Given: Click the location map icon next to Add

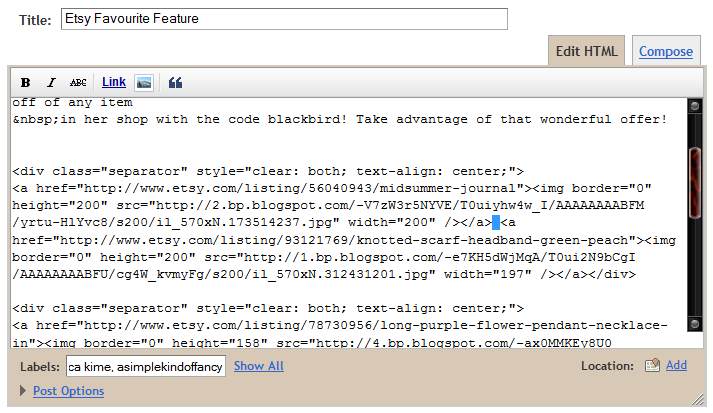Looking at the screenshot, I should (x=652, y=365).
